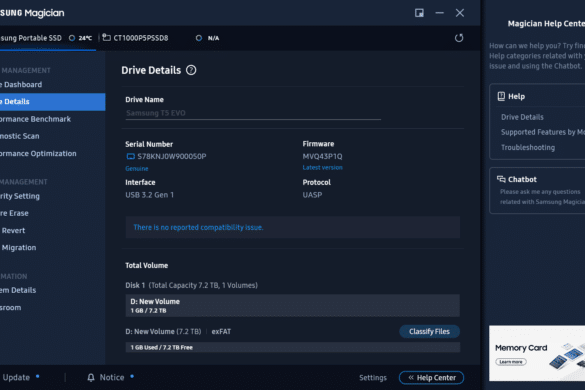585x390 pixels.
Task: Click the Notice label in bottom bar
Action: pyautogui.click(x=112, y=378)
